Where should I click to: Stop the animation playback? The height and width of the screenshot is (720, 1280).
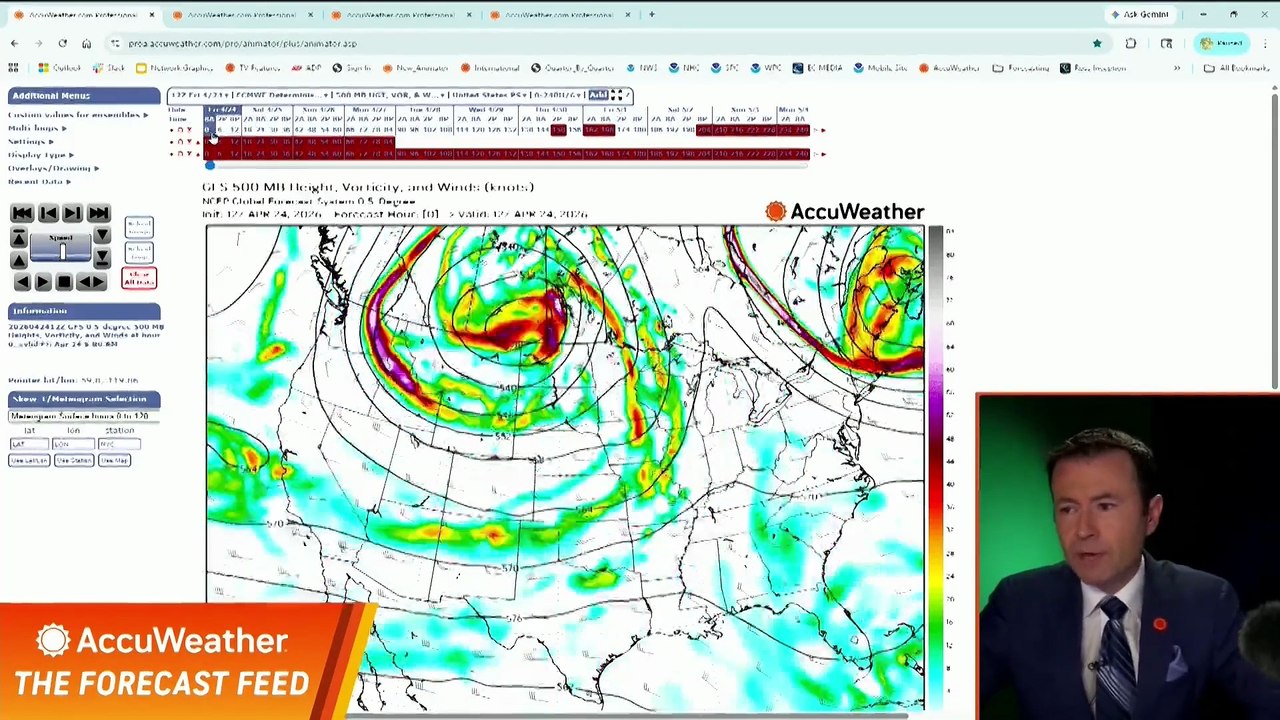pos(64,282)
